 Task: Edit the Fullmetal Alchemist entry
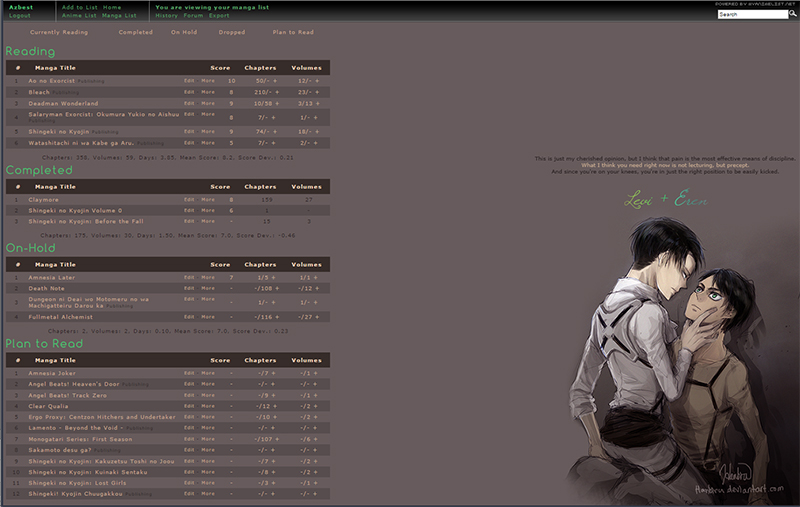click(189, 317)
